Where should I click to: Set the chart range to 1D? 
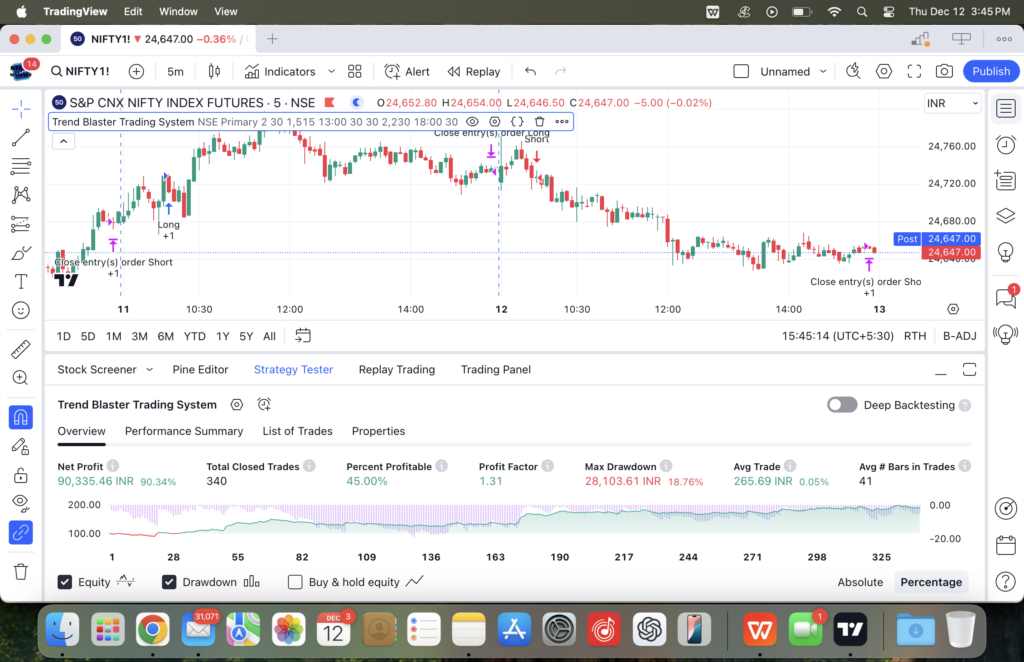[x=63, y=336]
